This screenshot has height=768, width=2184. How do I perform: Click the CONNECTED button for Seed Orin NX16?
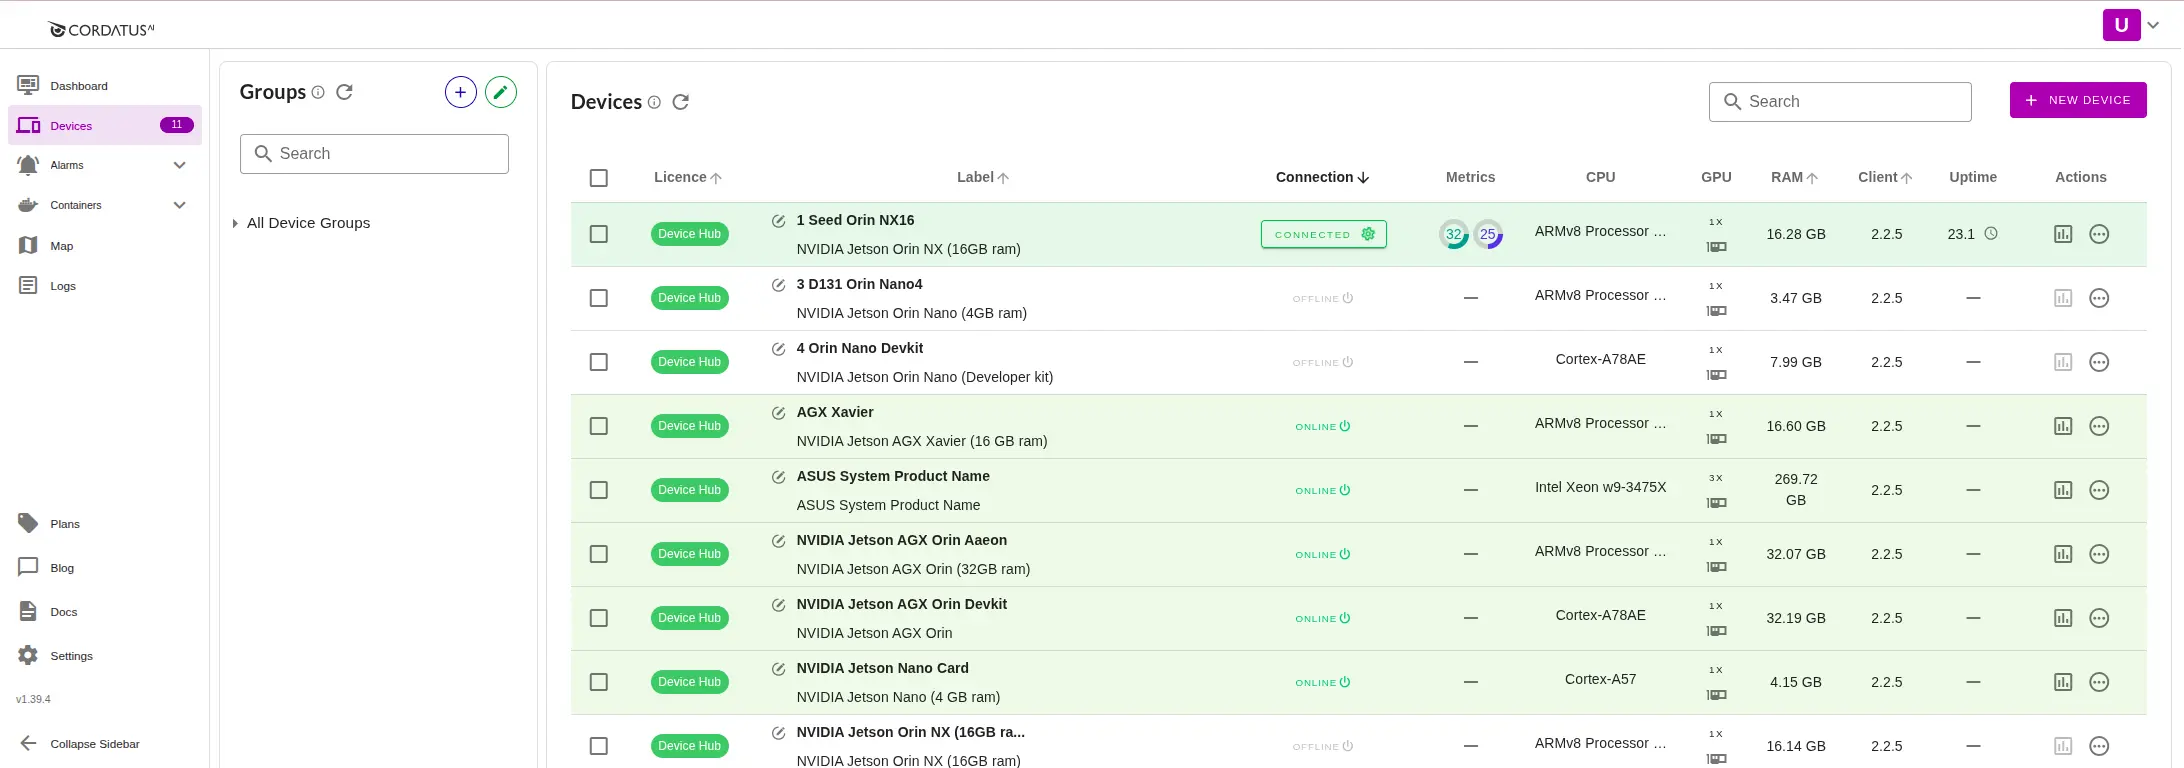[1323, 234]
